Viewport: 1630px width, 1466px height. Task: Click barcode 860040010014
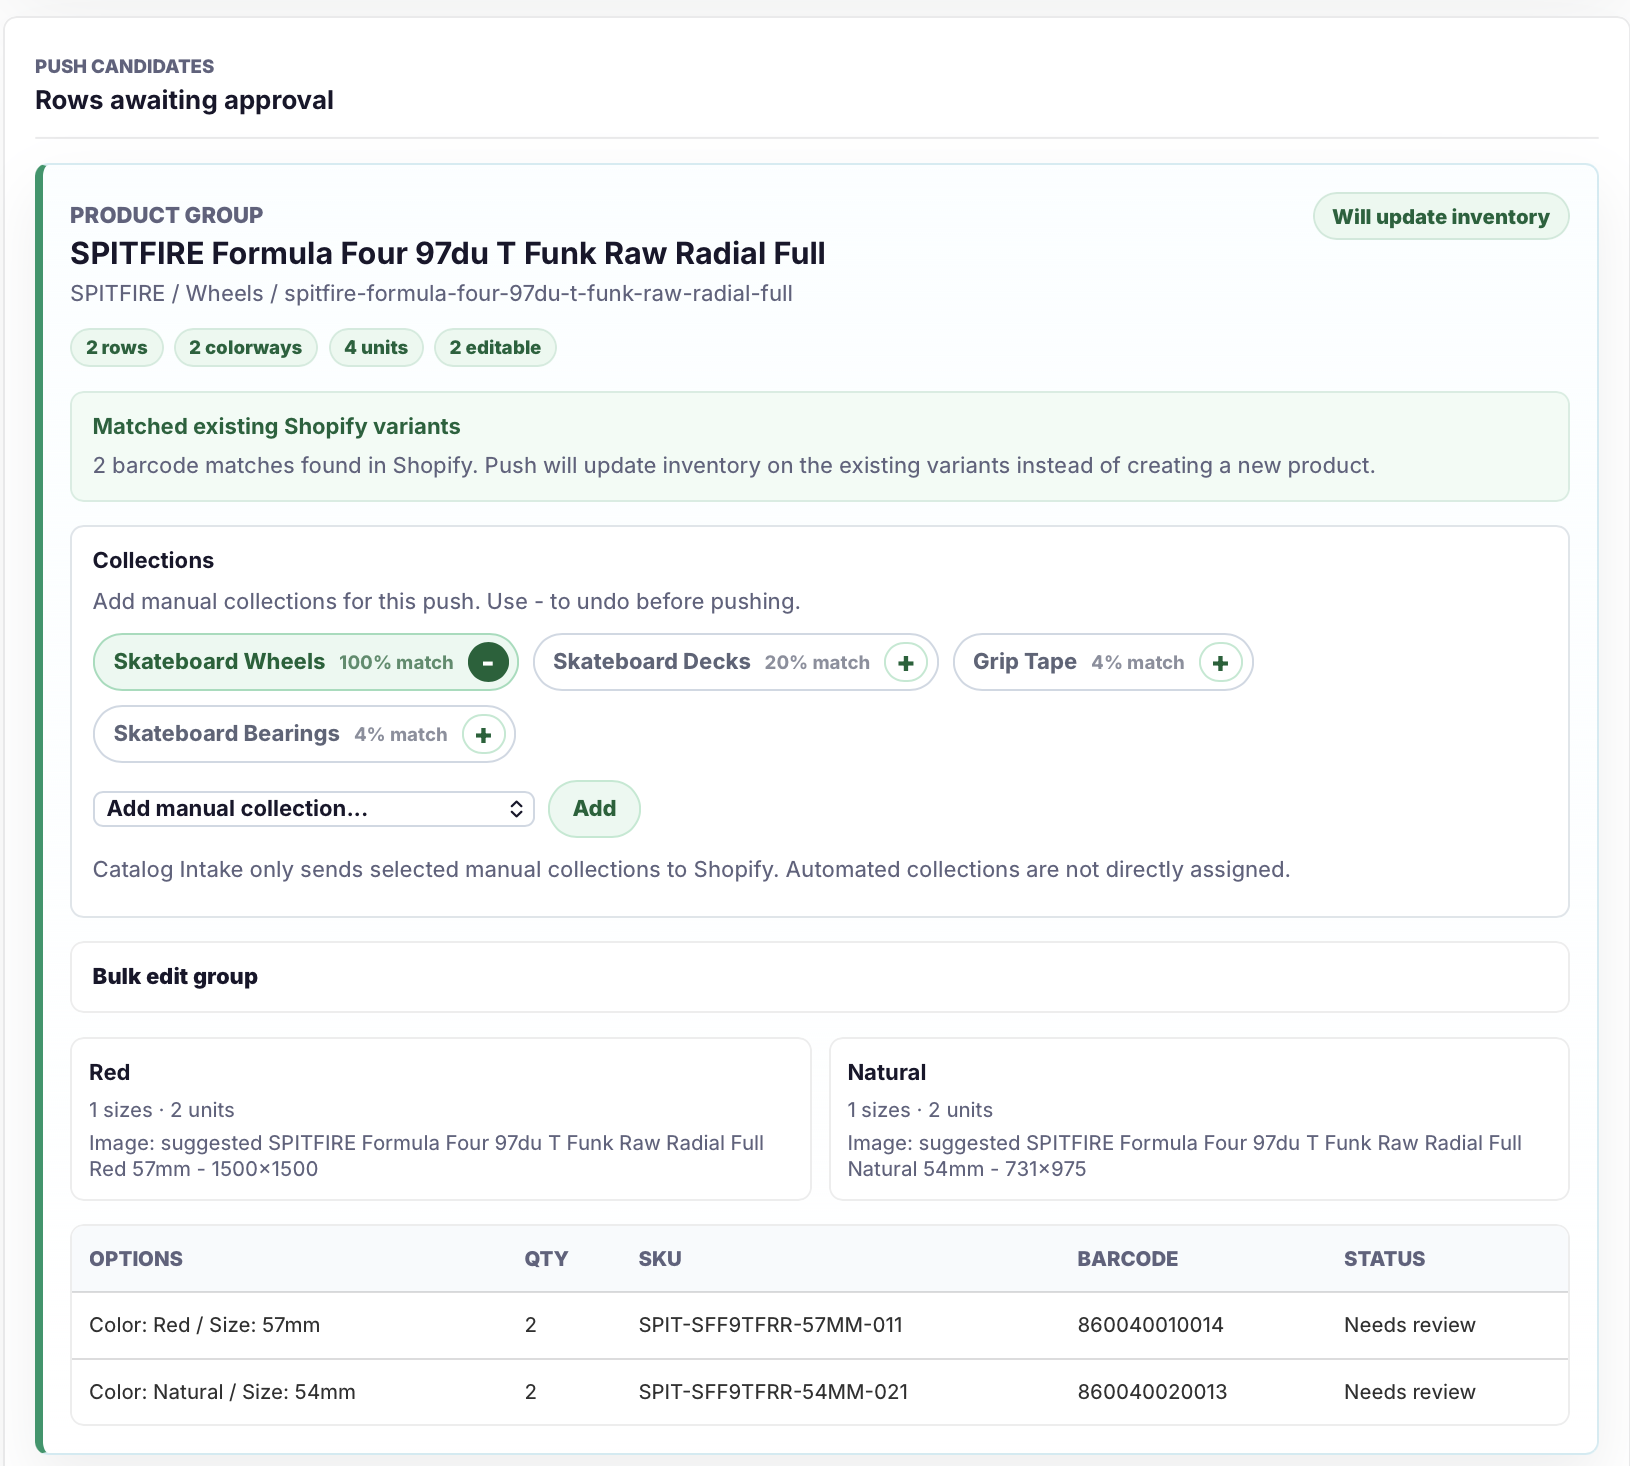pos(1151,1325)
